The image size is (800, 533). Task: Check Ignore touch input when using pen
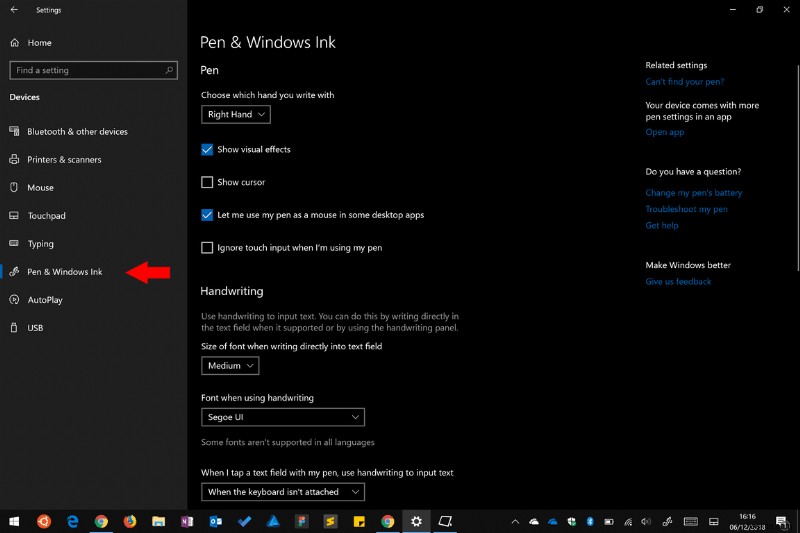tap(207, 248)
